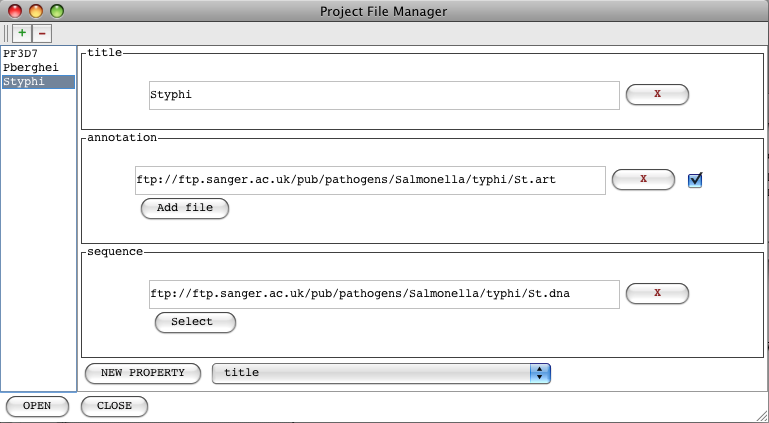Screen dimensions: 769x423
Task: Click the Add file button
Action: (x=185, y=208)
